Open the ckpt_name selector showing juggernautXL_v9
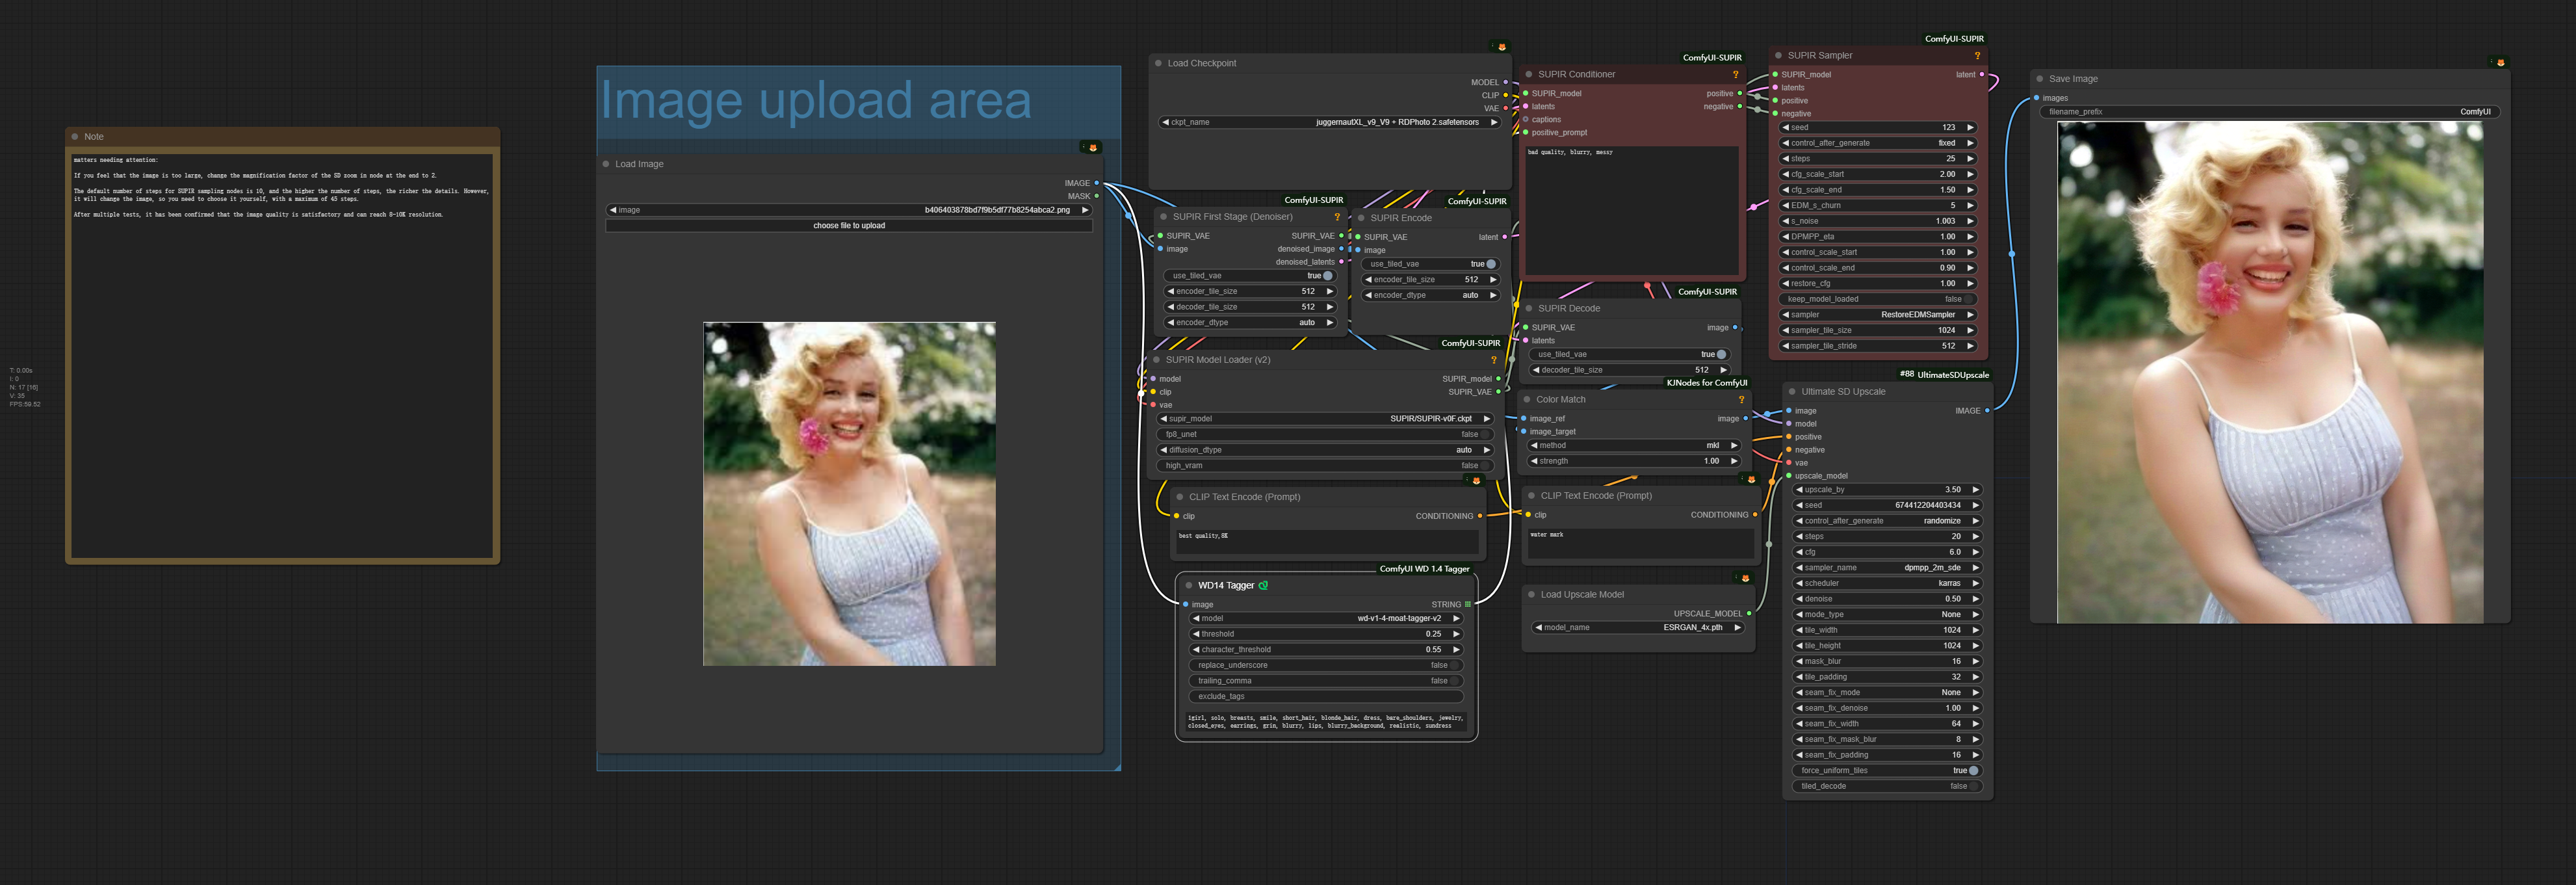The width and height of the screenshot is (2576, 885). pyautogui.click(x=1330, y=121)
